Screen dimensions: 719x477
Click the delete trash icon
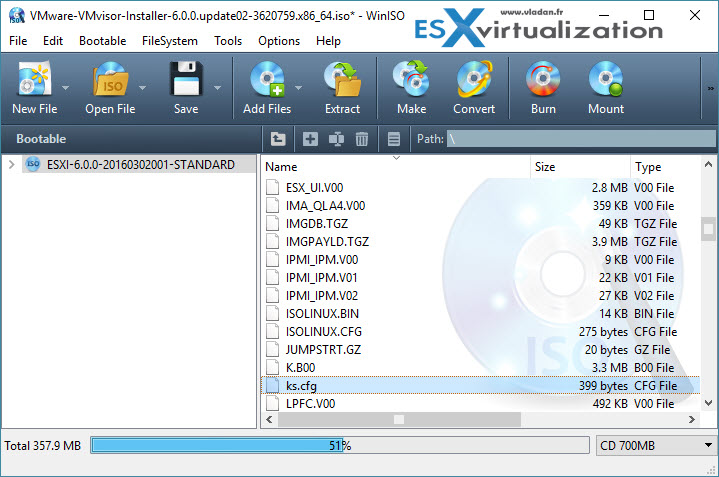(362, 139)
